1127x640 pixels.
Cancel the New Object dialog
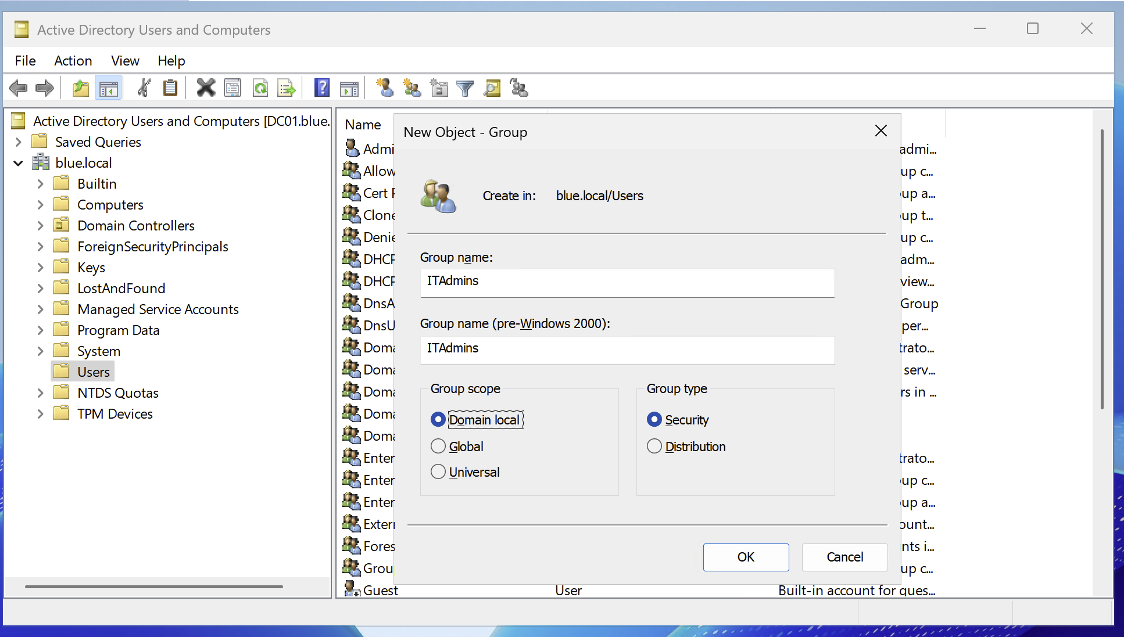pyautogui.click(x=845, y=557)
